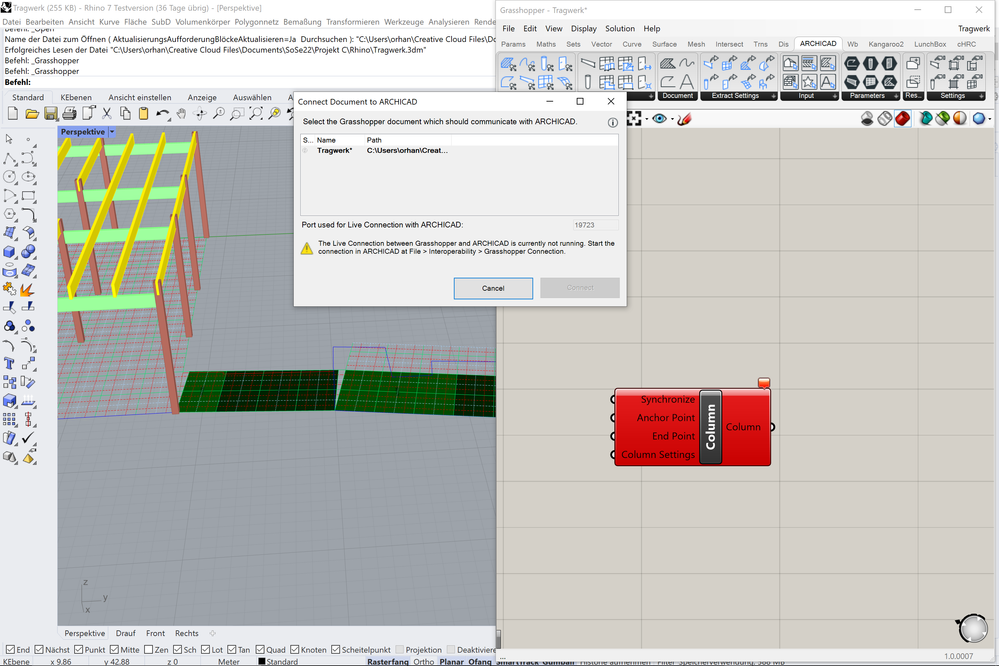Toggle the Mitte osnap checkbox
Screen dimensions: 999x666
tap(114, 649)
